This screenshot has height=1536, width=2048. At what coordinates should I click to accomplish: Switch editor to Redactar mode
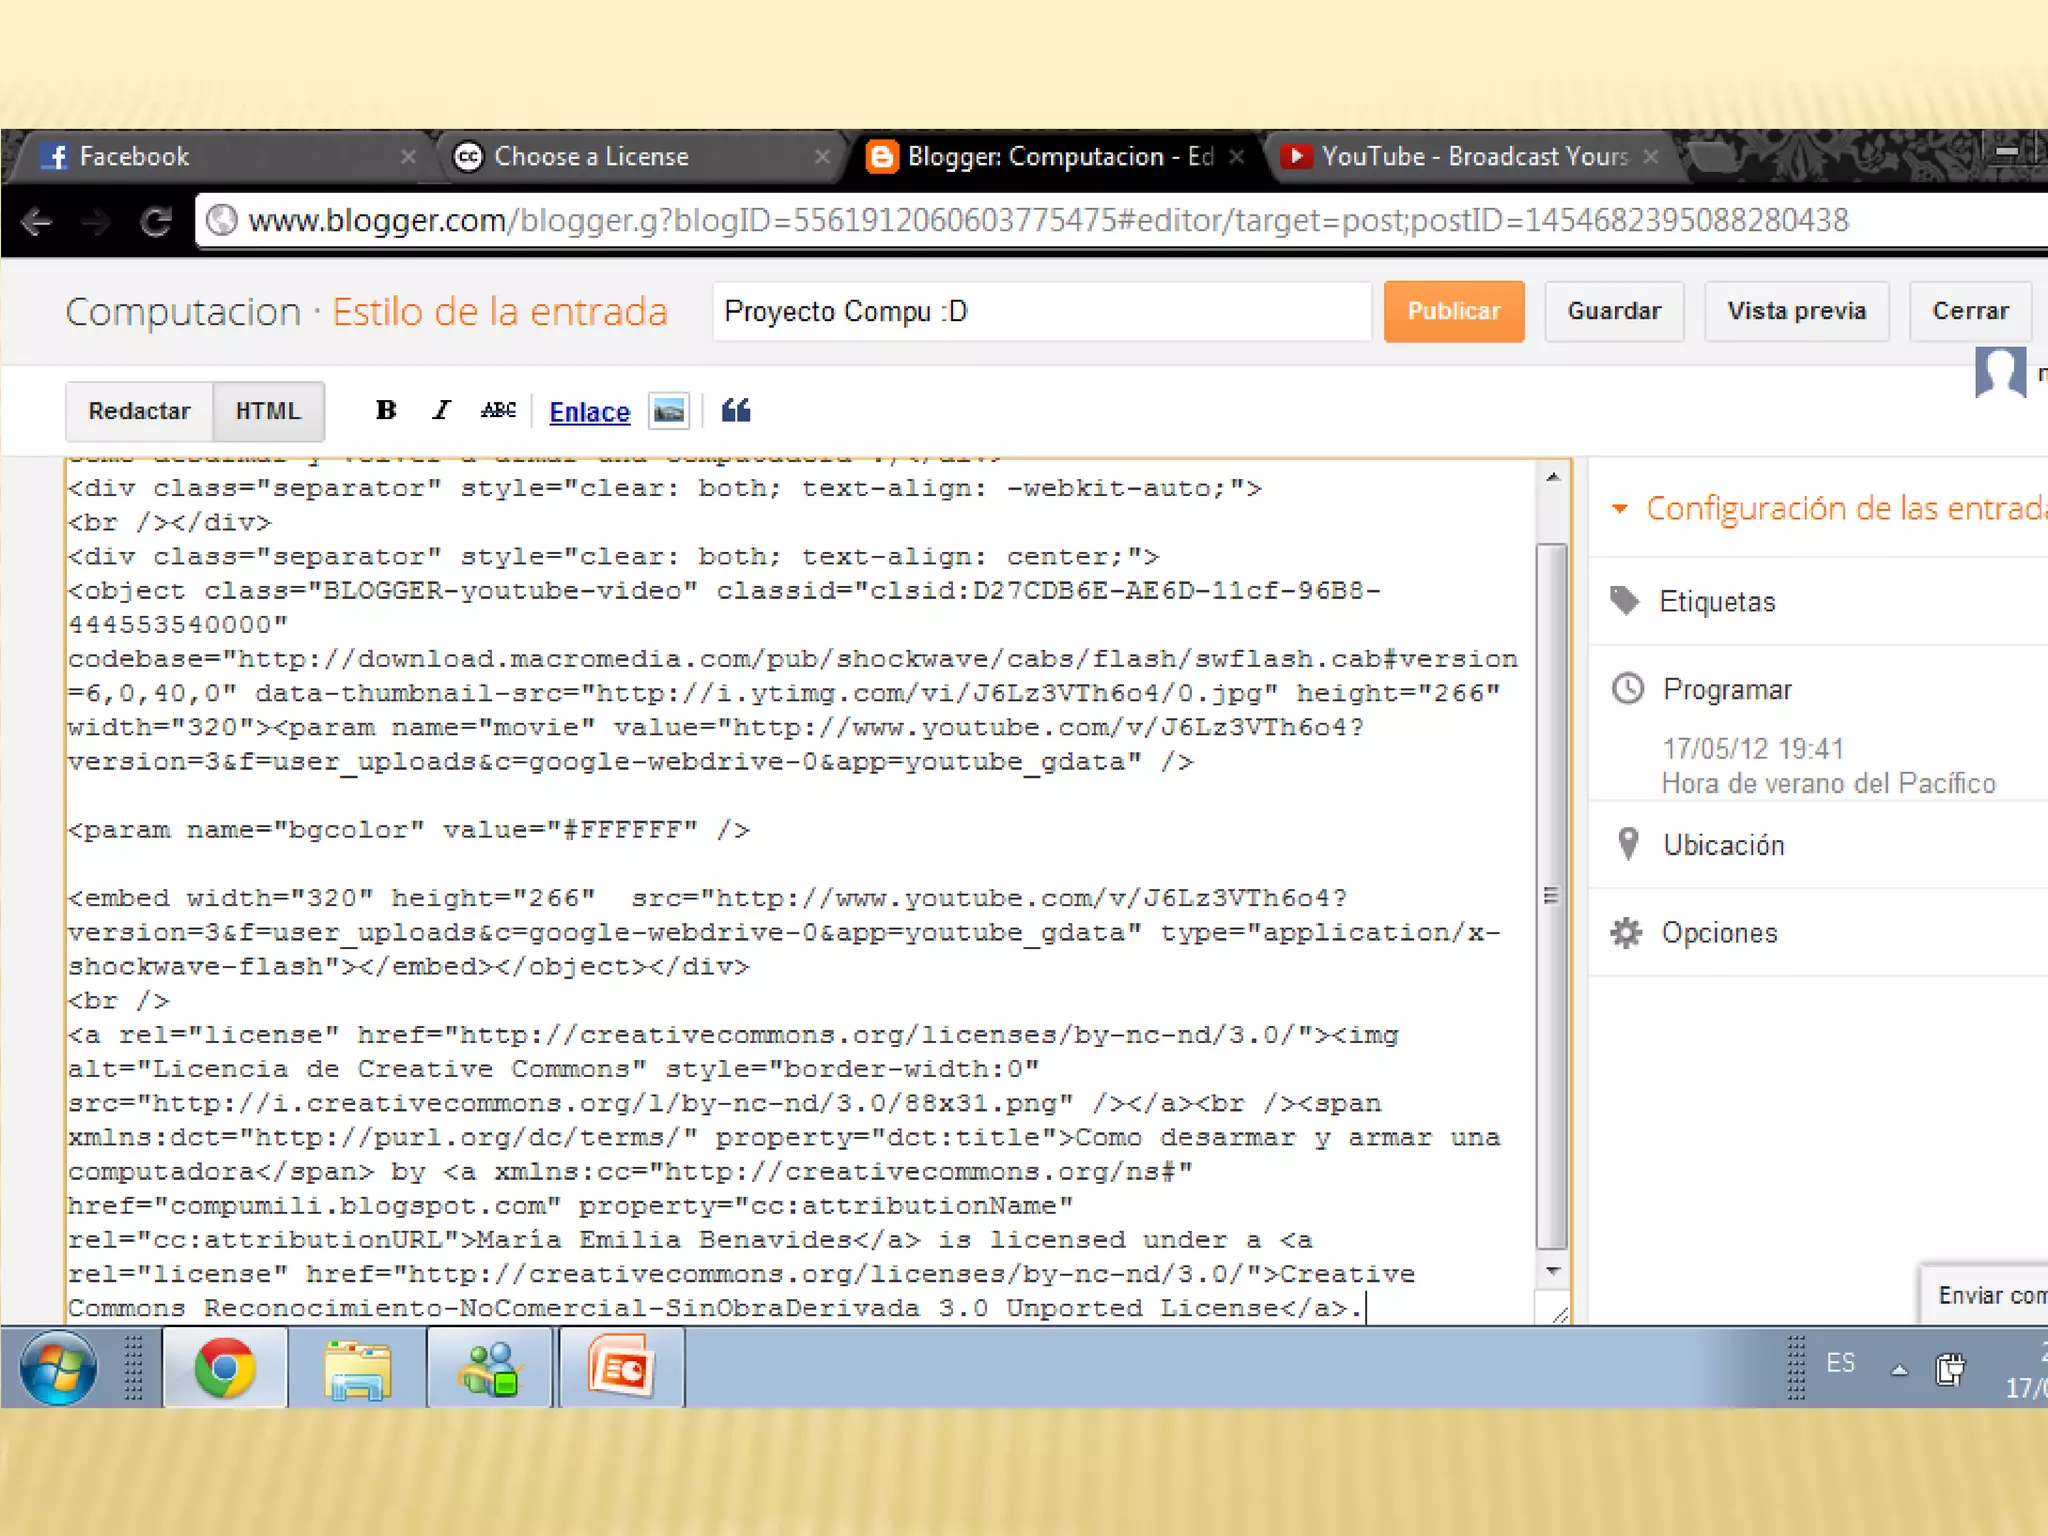click(x=139, y=411)
